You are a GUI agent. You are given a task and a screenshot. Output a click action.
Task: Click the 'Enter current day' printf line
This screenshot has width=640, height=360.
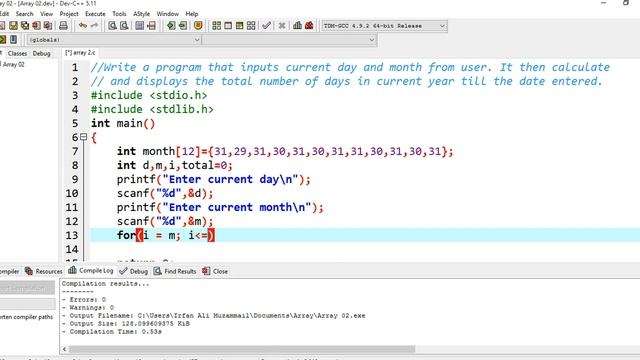click(x=213, y=179)
